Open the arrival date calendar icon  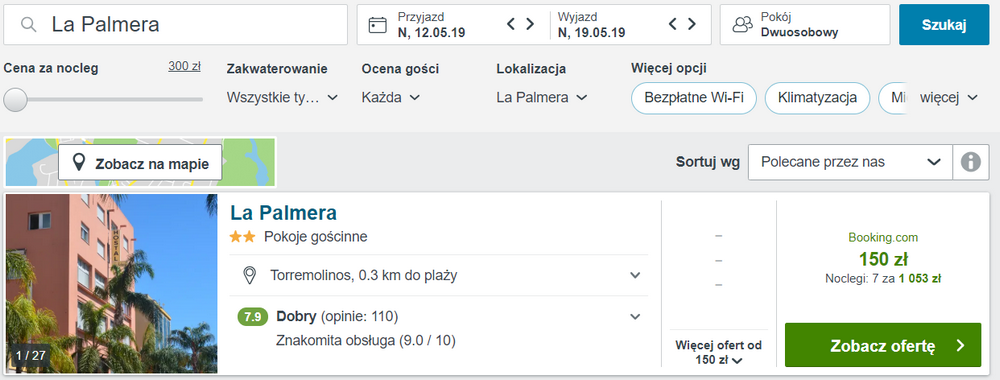tap(378, 25)
